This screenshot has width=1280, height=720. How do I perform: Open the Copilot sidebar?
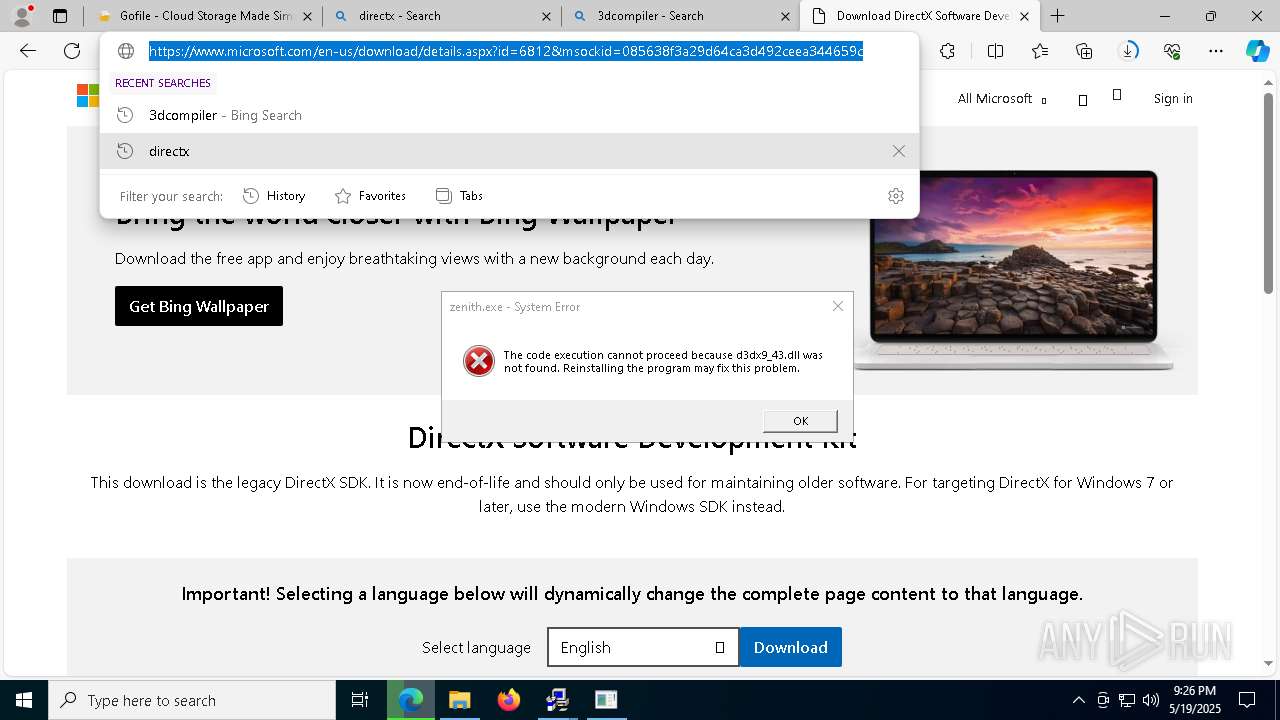click(x=1257, y=51)
